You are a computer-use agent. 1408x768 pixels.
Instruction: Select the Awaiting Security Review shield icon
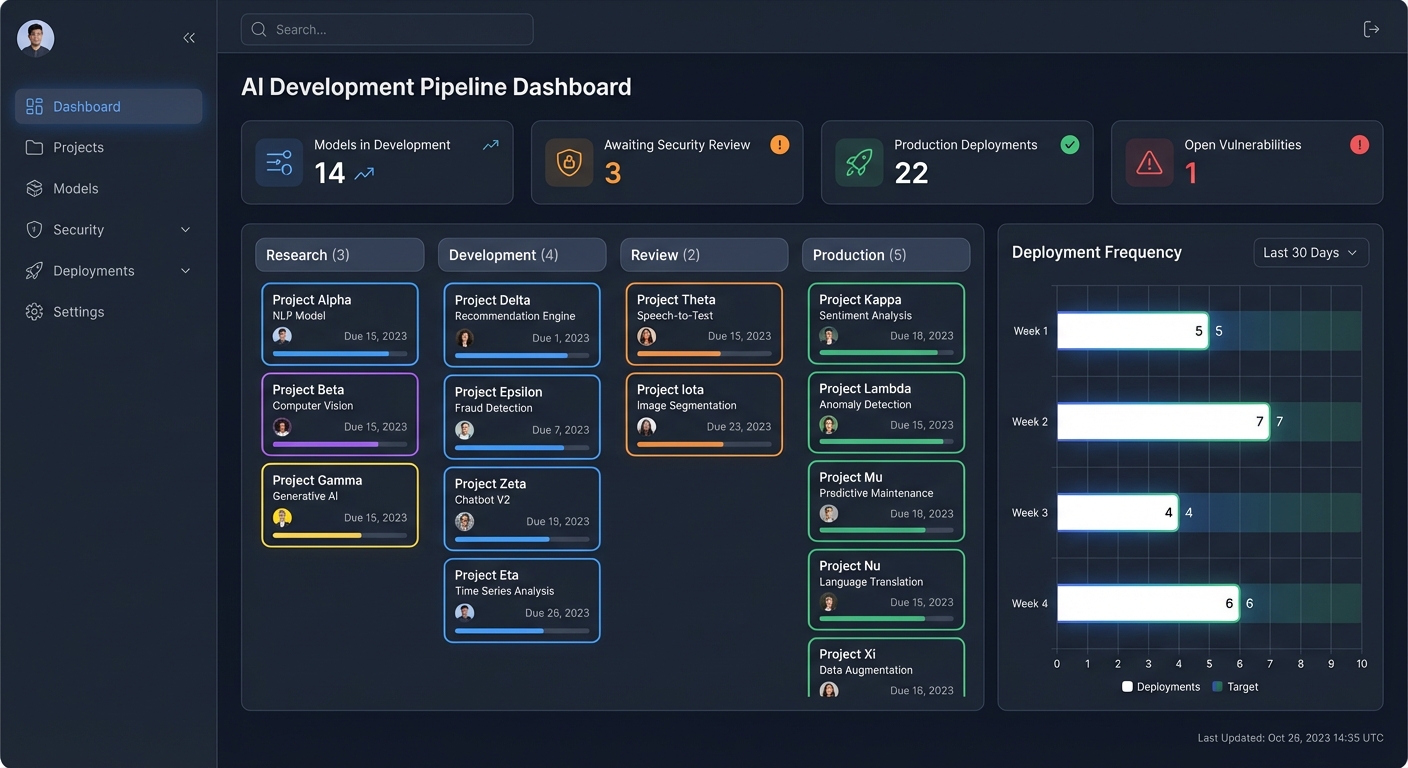[x=568, y=162]
